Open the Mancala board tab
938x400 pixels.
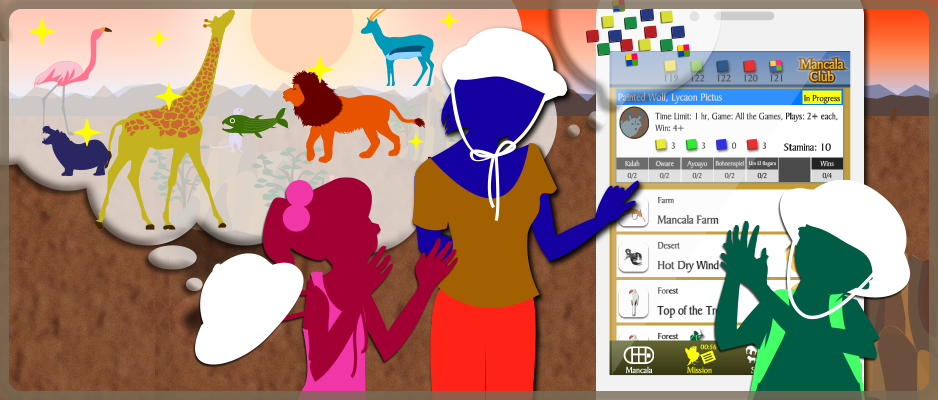[638, 359]
